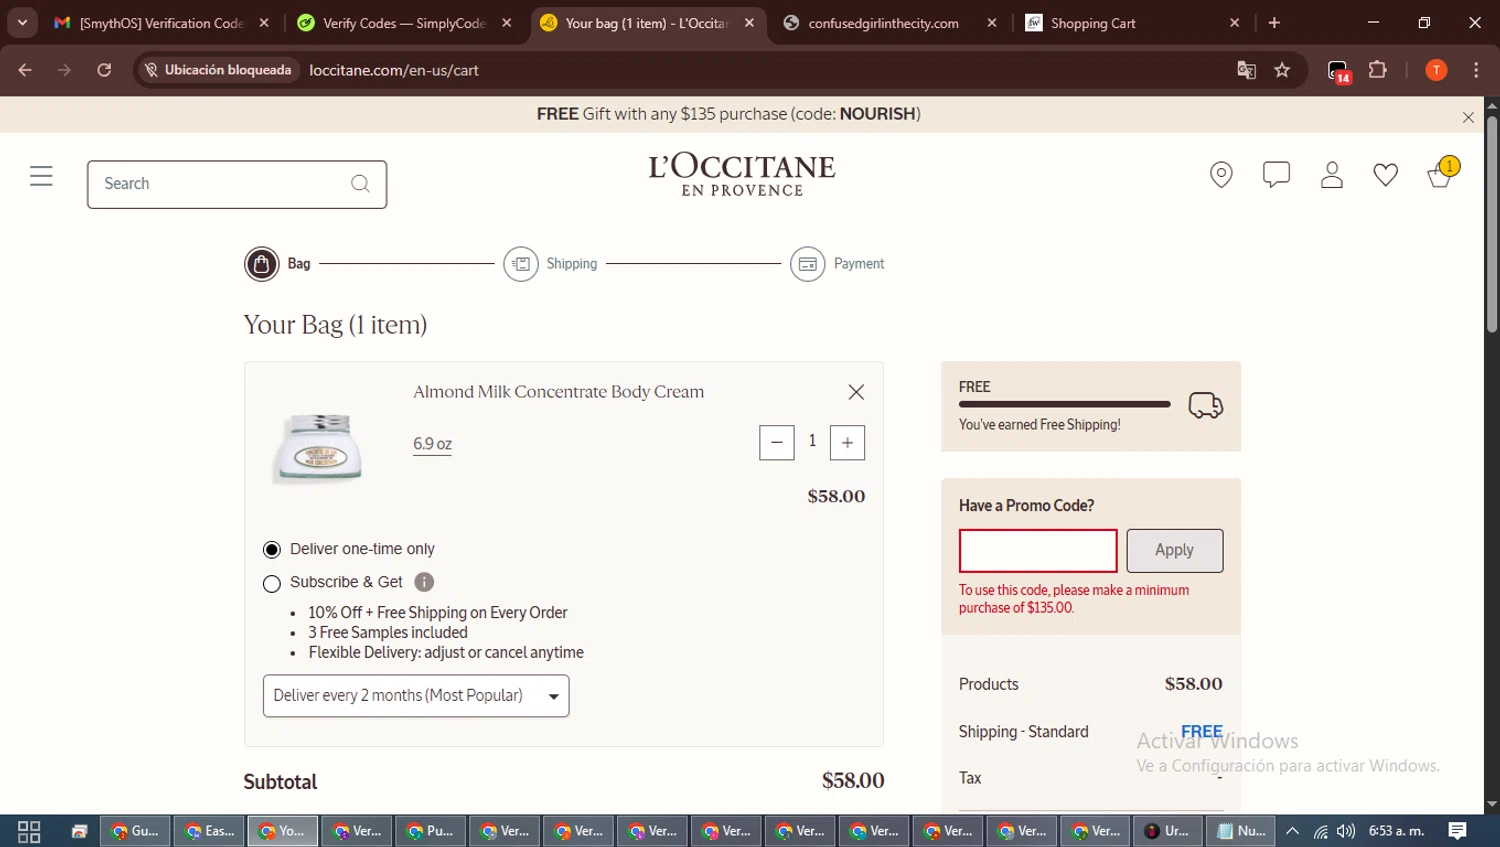Open Chrome's three-dot menu
Viewport: 1500px width, 847px height.
(1476, 70)
